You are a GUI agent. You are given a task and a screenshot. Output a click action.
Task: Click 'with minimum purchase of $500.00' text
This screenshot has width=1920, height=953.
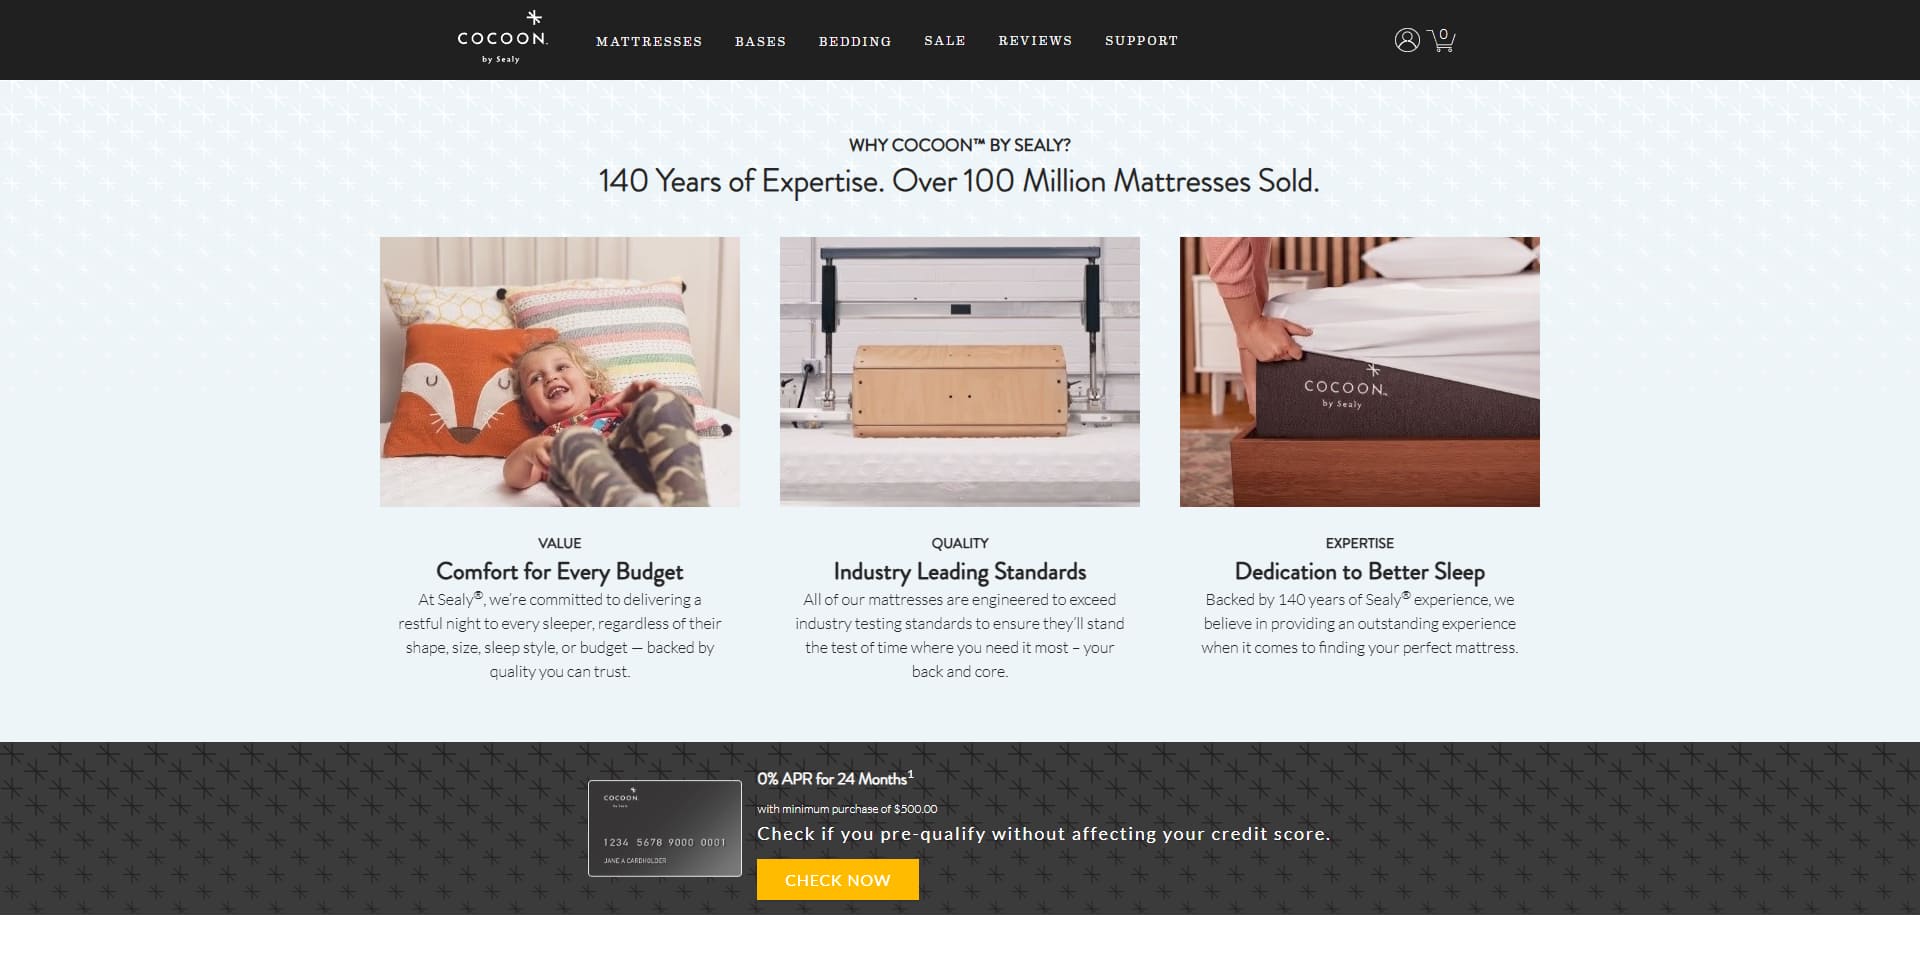tap(847, 809)
